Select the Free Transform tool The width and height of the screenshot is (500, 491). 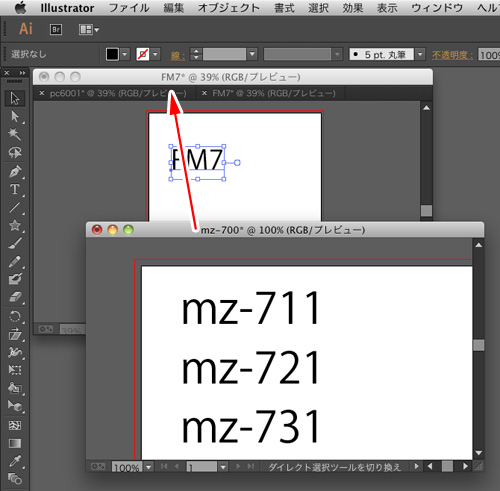pyautogui.click(x=15, y=370)
